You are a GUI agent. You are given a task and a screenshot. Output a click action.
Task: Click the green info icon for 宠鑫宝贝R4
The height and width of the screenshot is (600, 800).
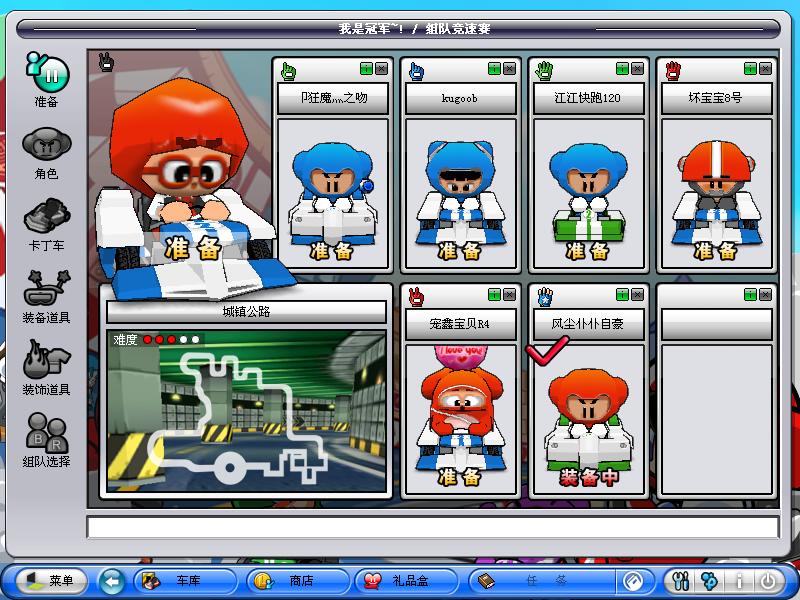point(494,294)
